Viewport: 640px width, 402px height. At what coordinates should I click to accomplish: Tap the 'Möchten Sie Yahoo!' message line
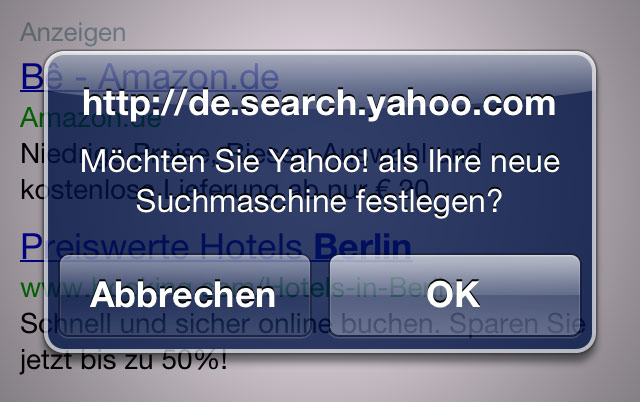click(320, 161)
